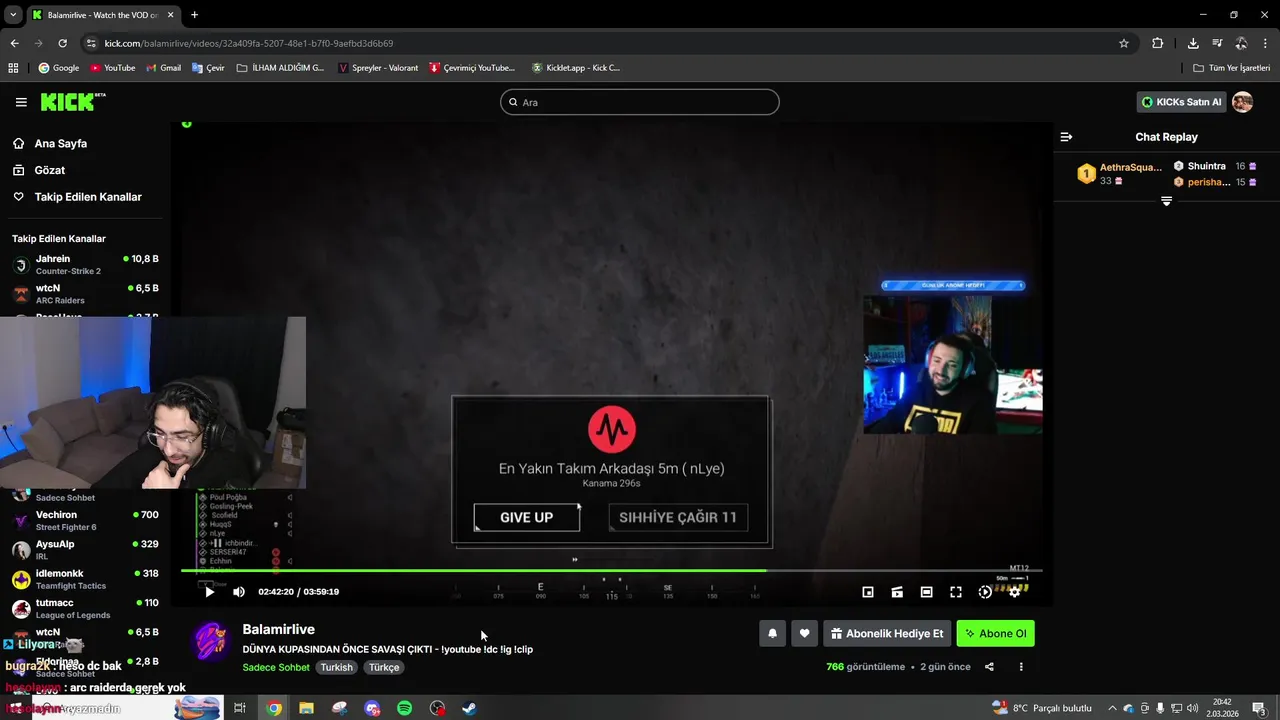Play the VOD video
This screenshot has height=720, width=1280.
pos(209,592)
